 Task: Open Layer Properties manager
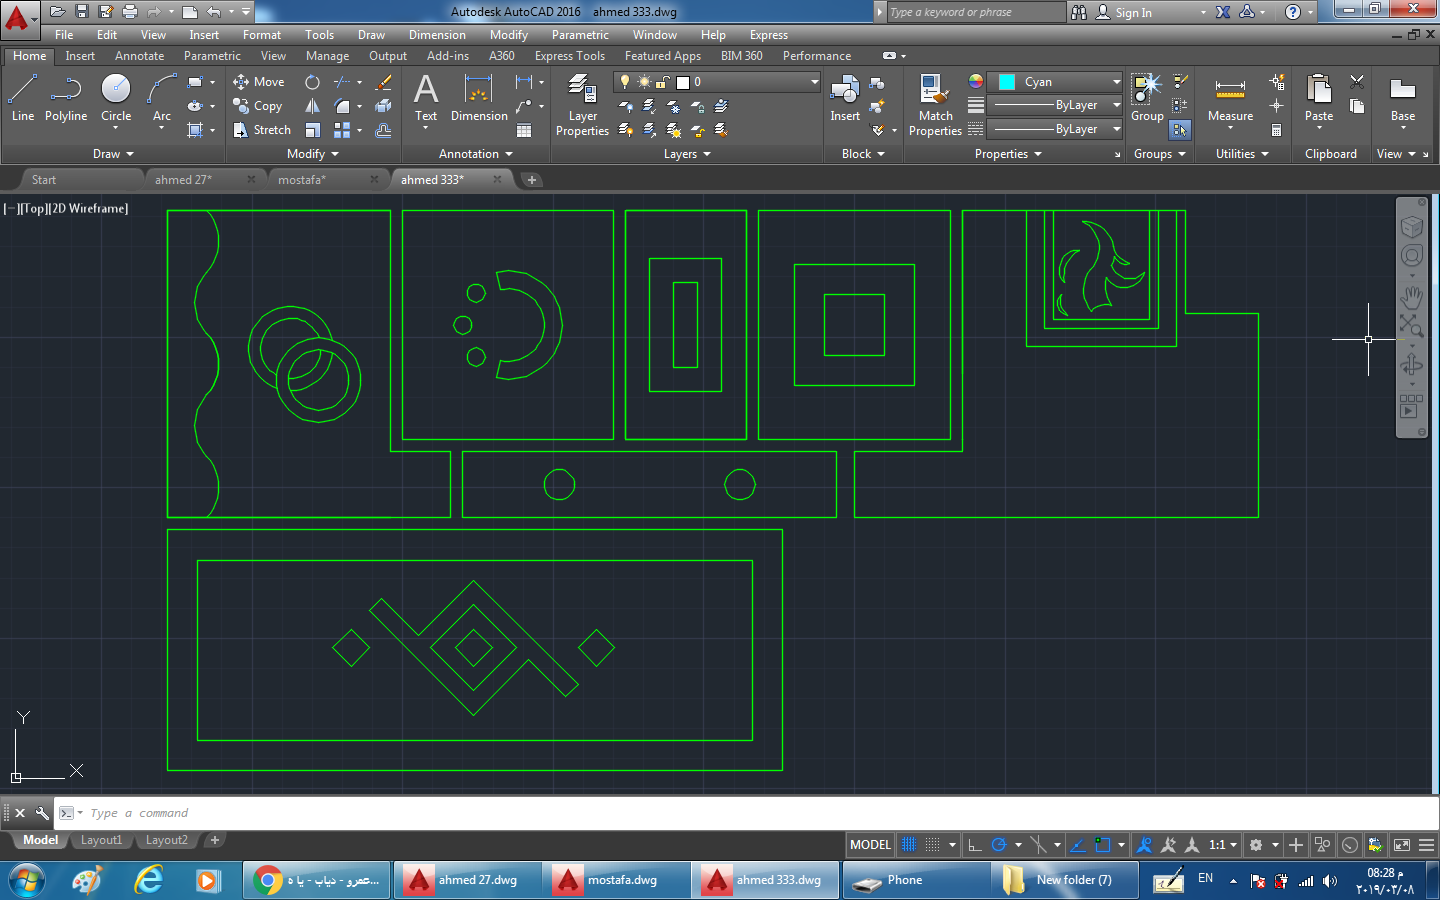point(582,105)
